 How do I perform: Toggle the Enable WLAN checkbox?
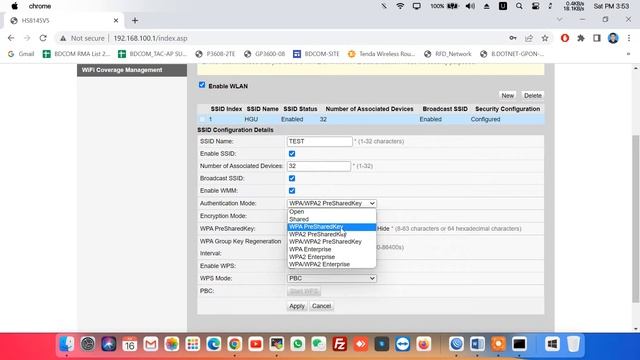point(202,85)
